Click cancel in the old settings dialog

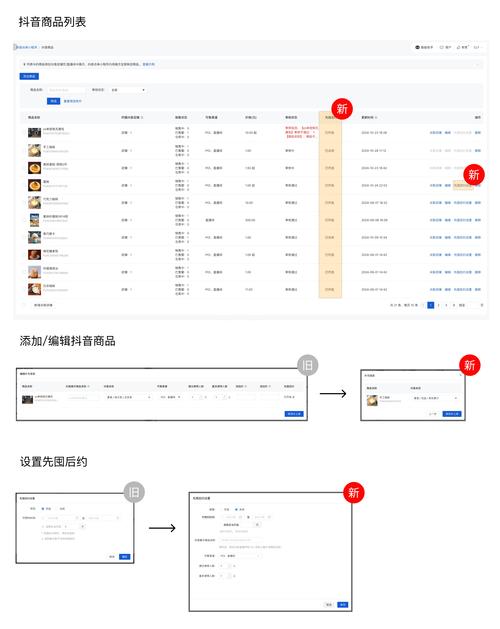coord(112,557)
